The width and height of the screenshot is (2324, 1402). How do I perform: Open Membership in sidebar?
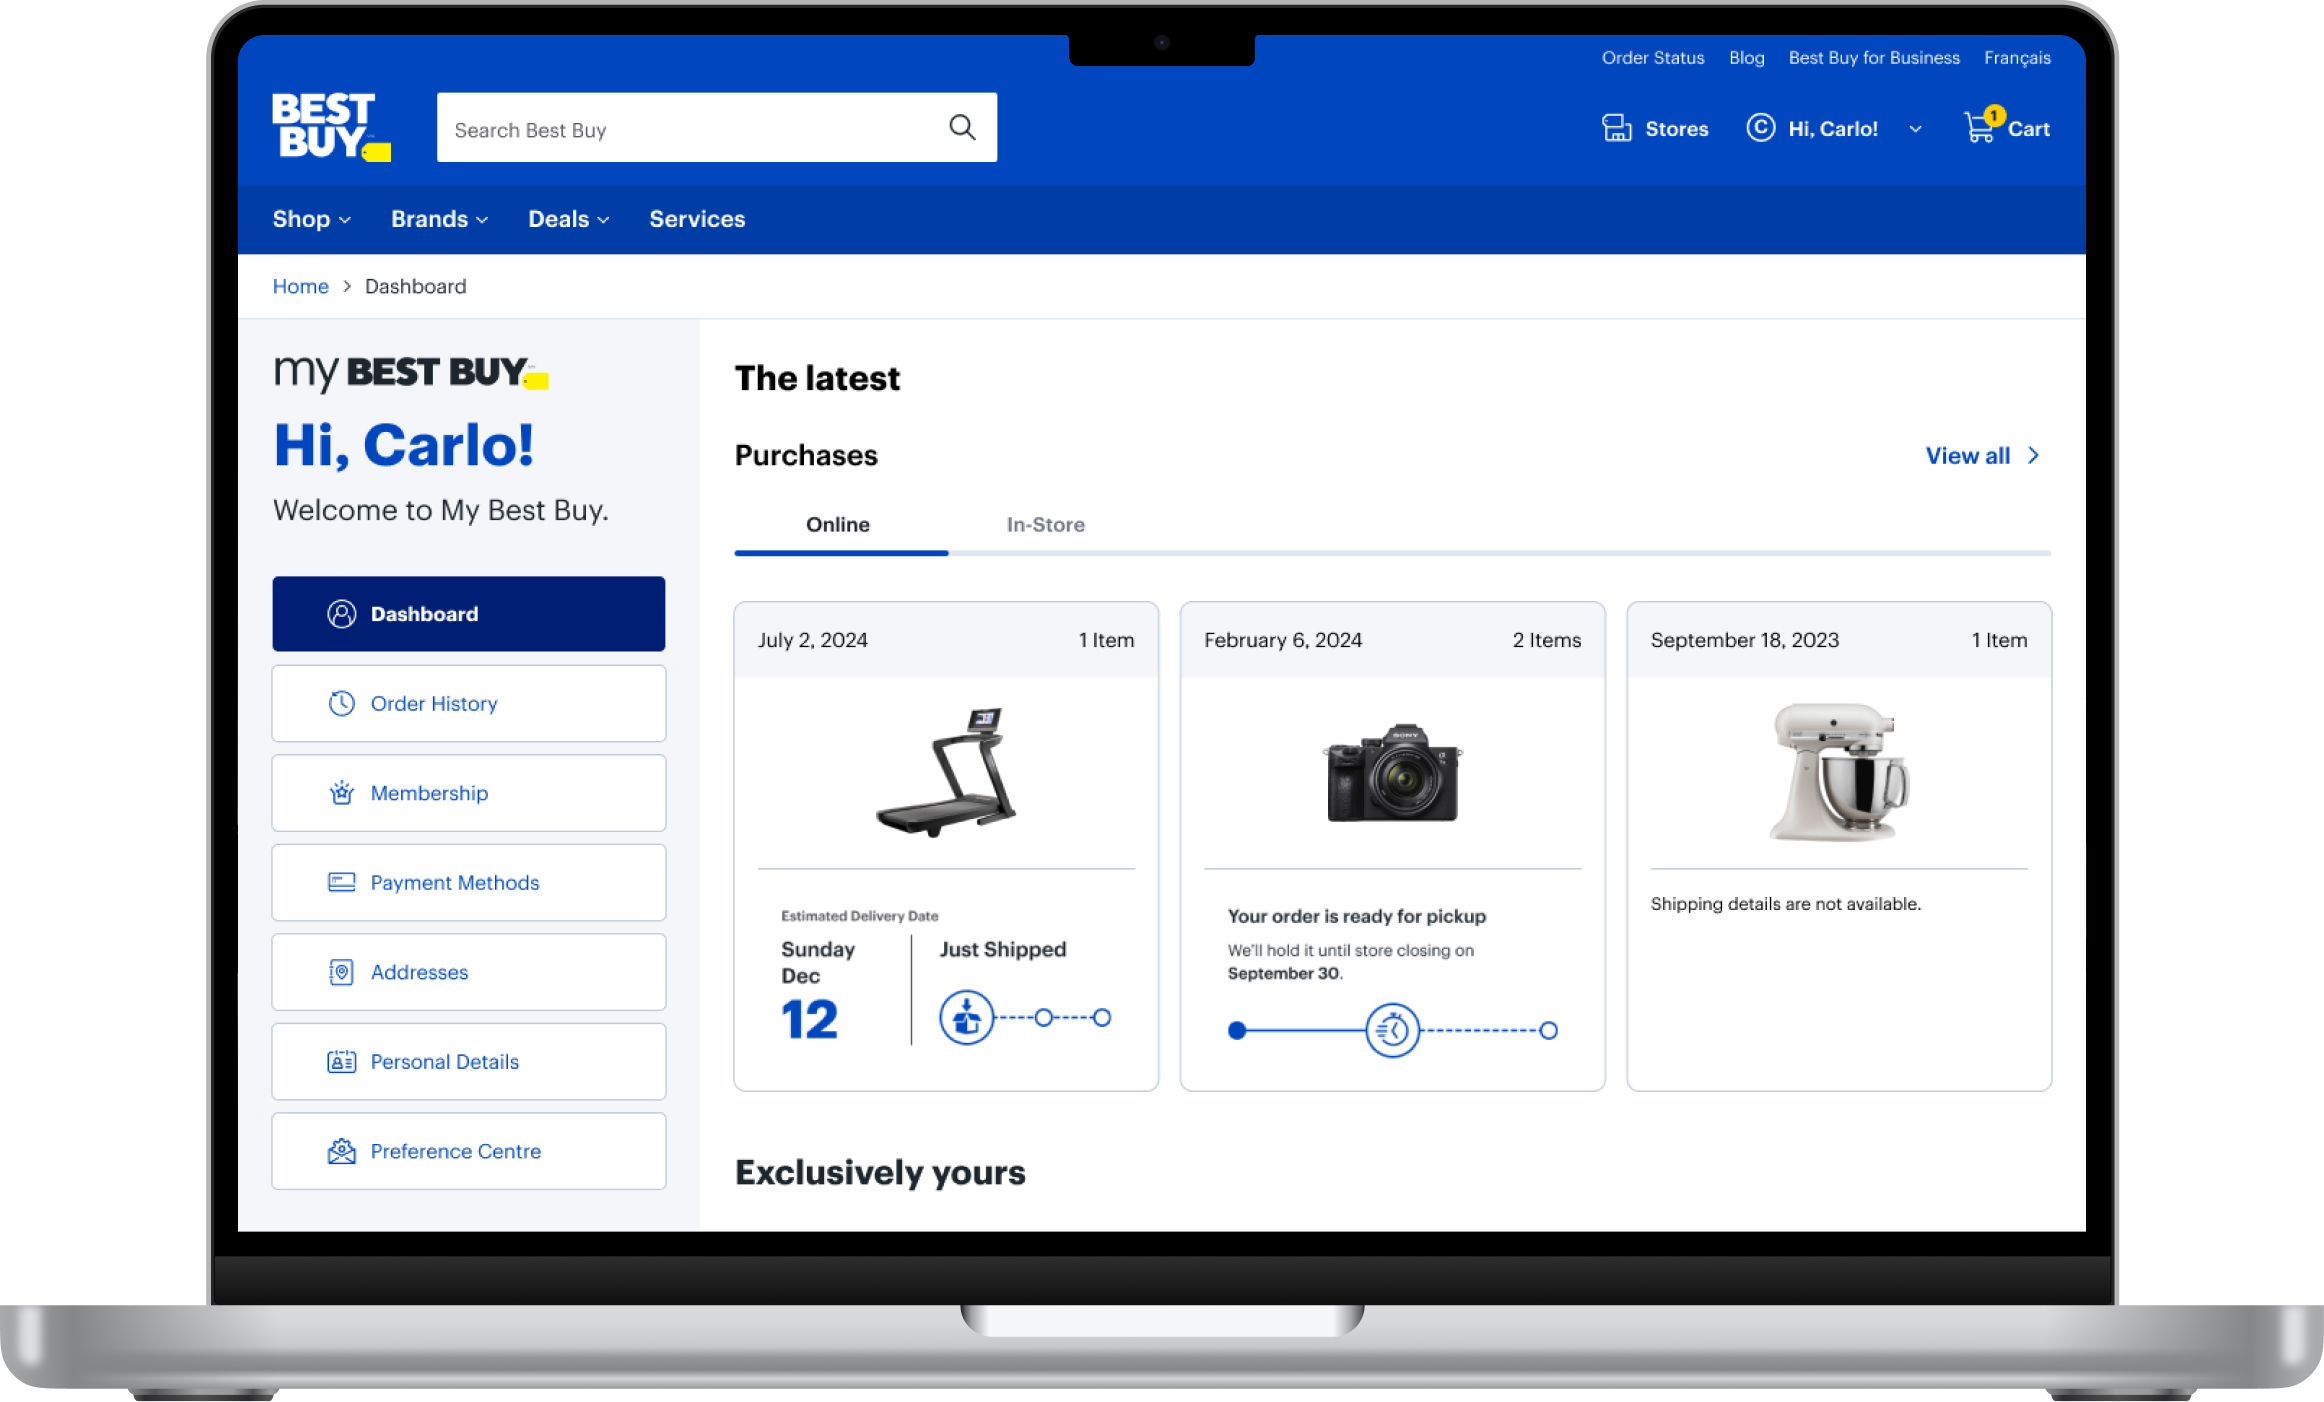point(468,793)
